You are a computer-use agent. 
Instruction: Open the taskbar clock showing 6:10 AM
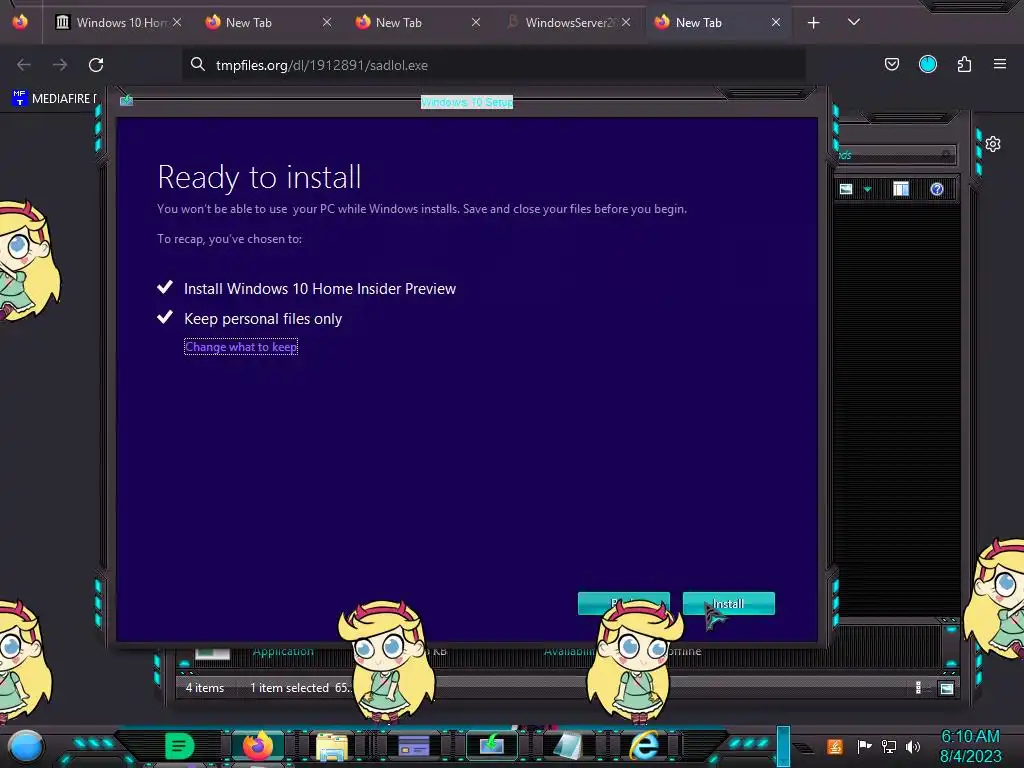click(x=970, y=746)
